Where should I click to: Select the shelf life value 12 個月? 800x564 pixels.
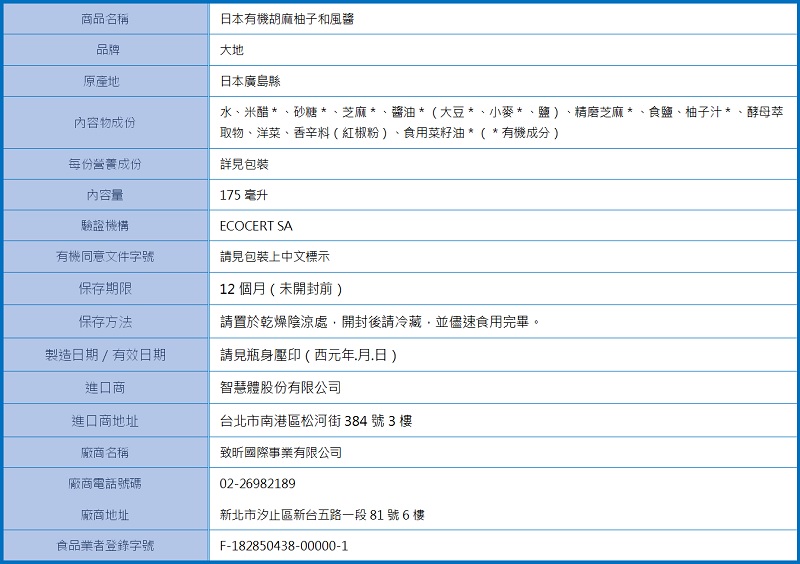pos(281,289)
